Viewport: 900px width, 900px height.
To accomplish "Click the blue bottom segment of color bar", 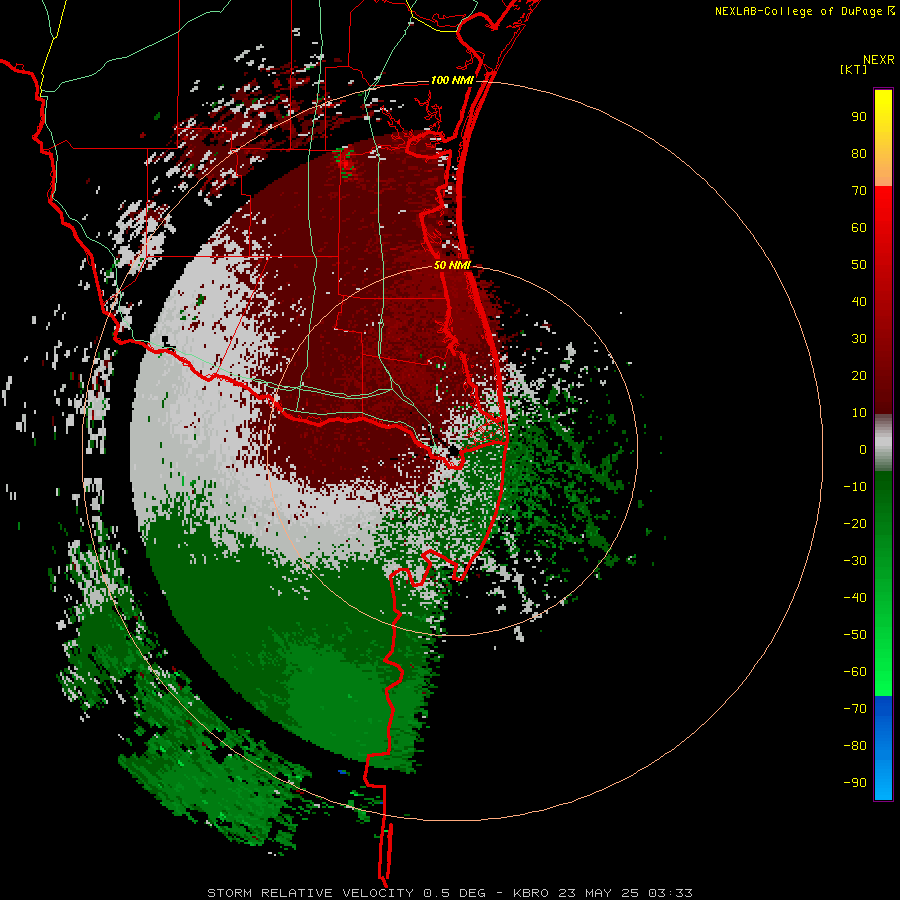I will click(883, 748).
